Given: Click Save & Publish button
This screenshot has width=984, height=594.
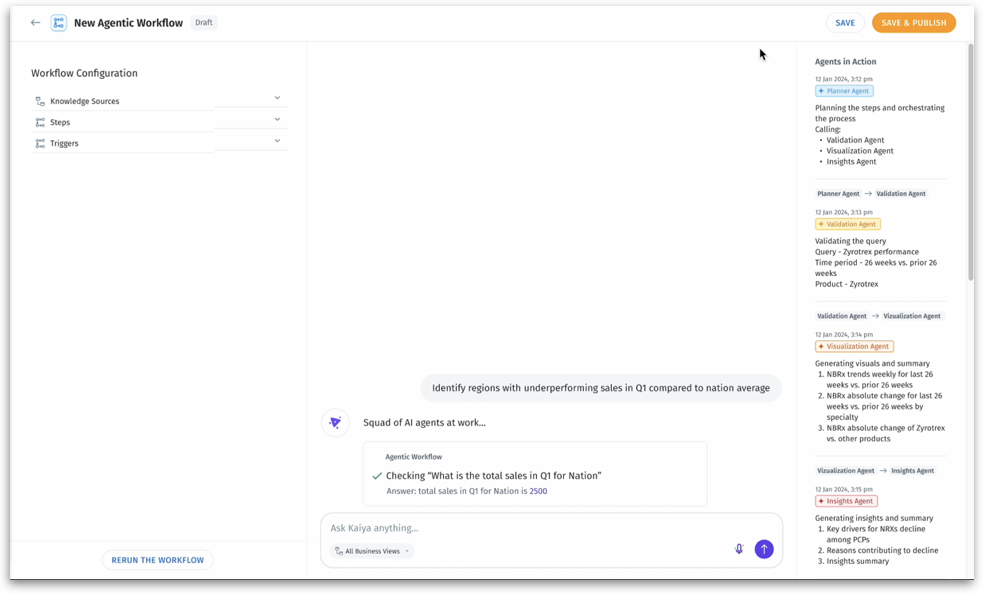Looking at the screenshot, I should pyautogui.click(x=913, y=23).
